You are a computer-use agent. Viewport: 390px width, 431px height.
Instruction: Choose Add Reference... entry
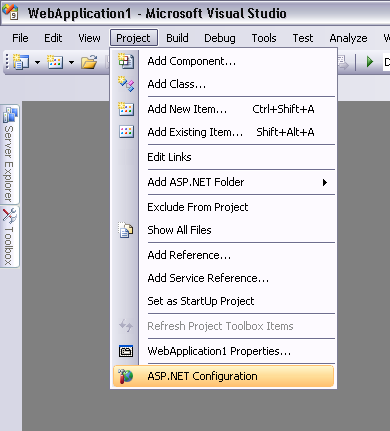(x=223, y=255)
